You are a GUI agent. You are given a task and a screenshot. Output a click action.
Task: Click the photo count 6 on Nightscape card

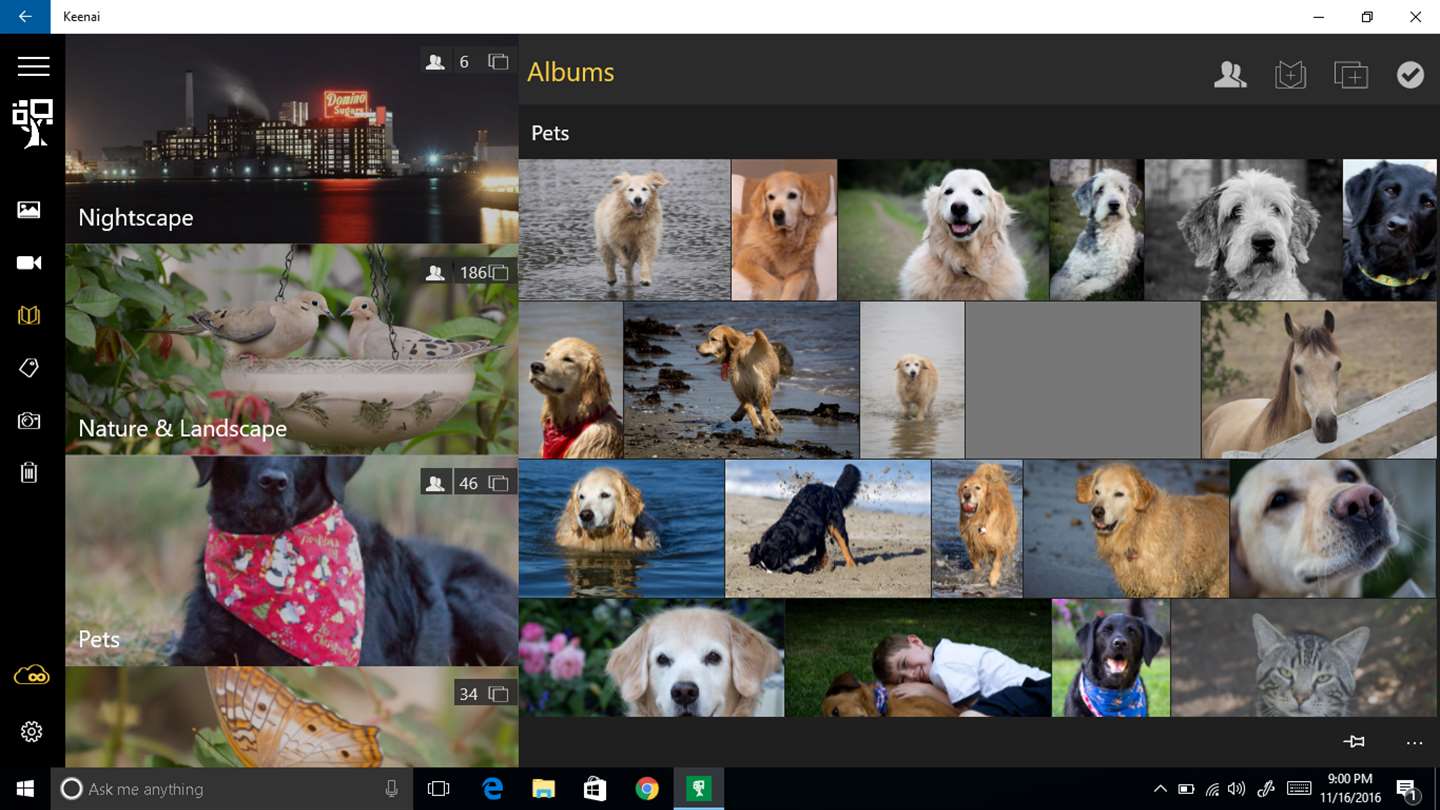pos(464,62)
